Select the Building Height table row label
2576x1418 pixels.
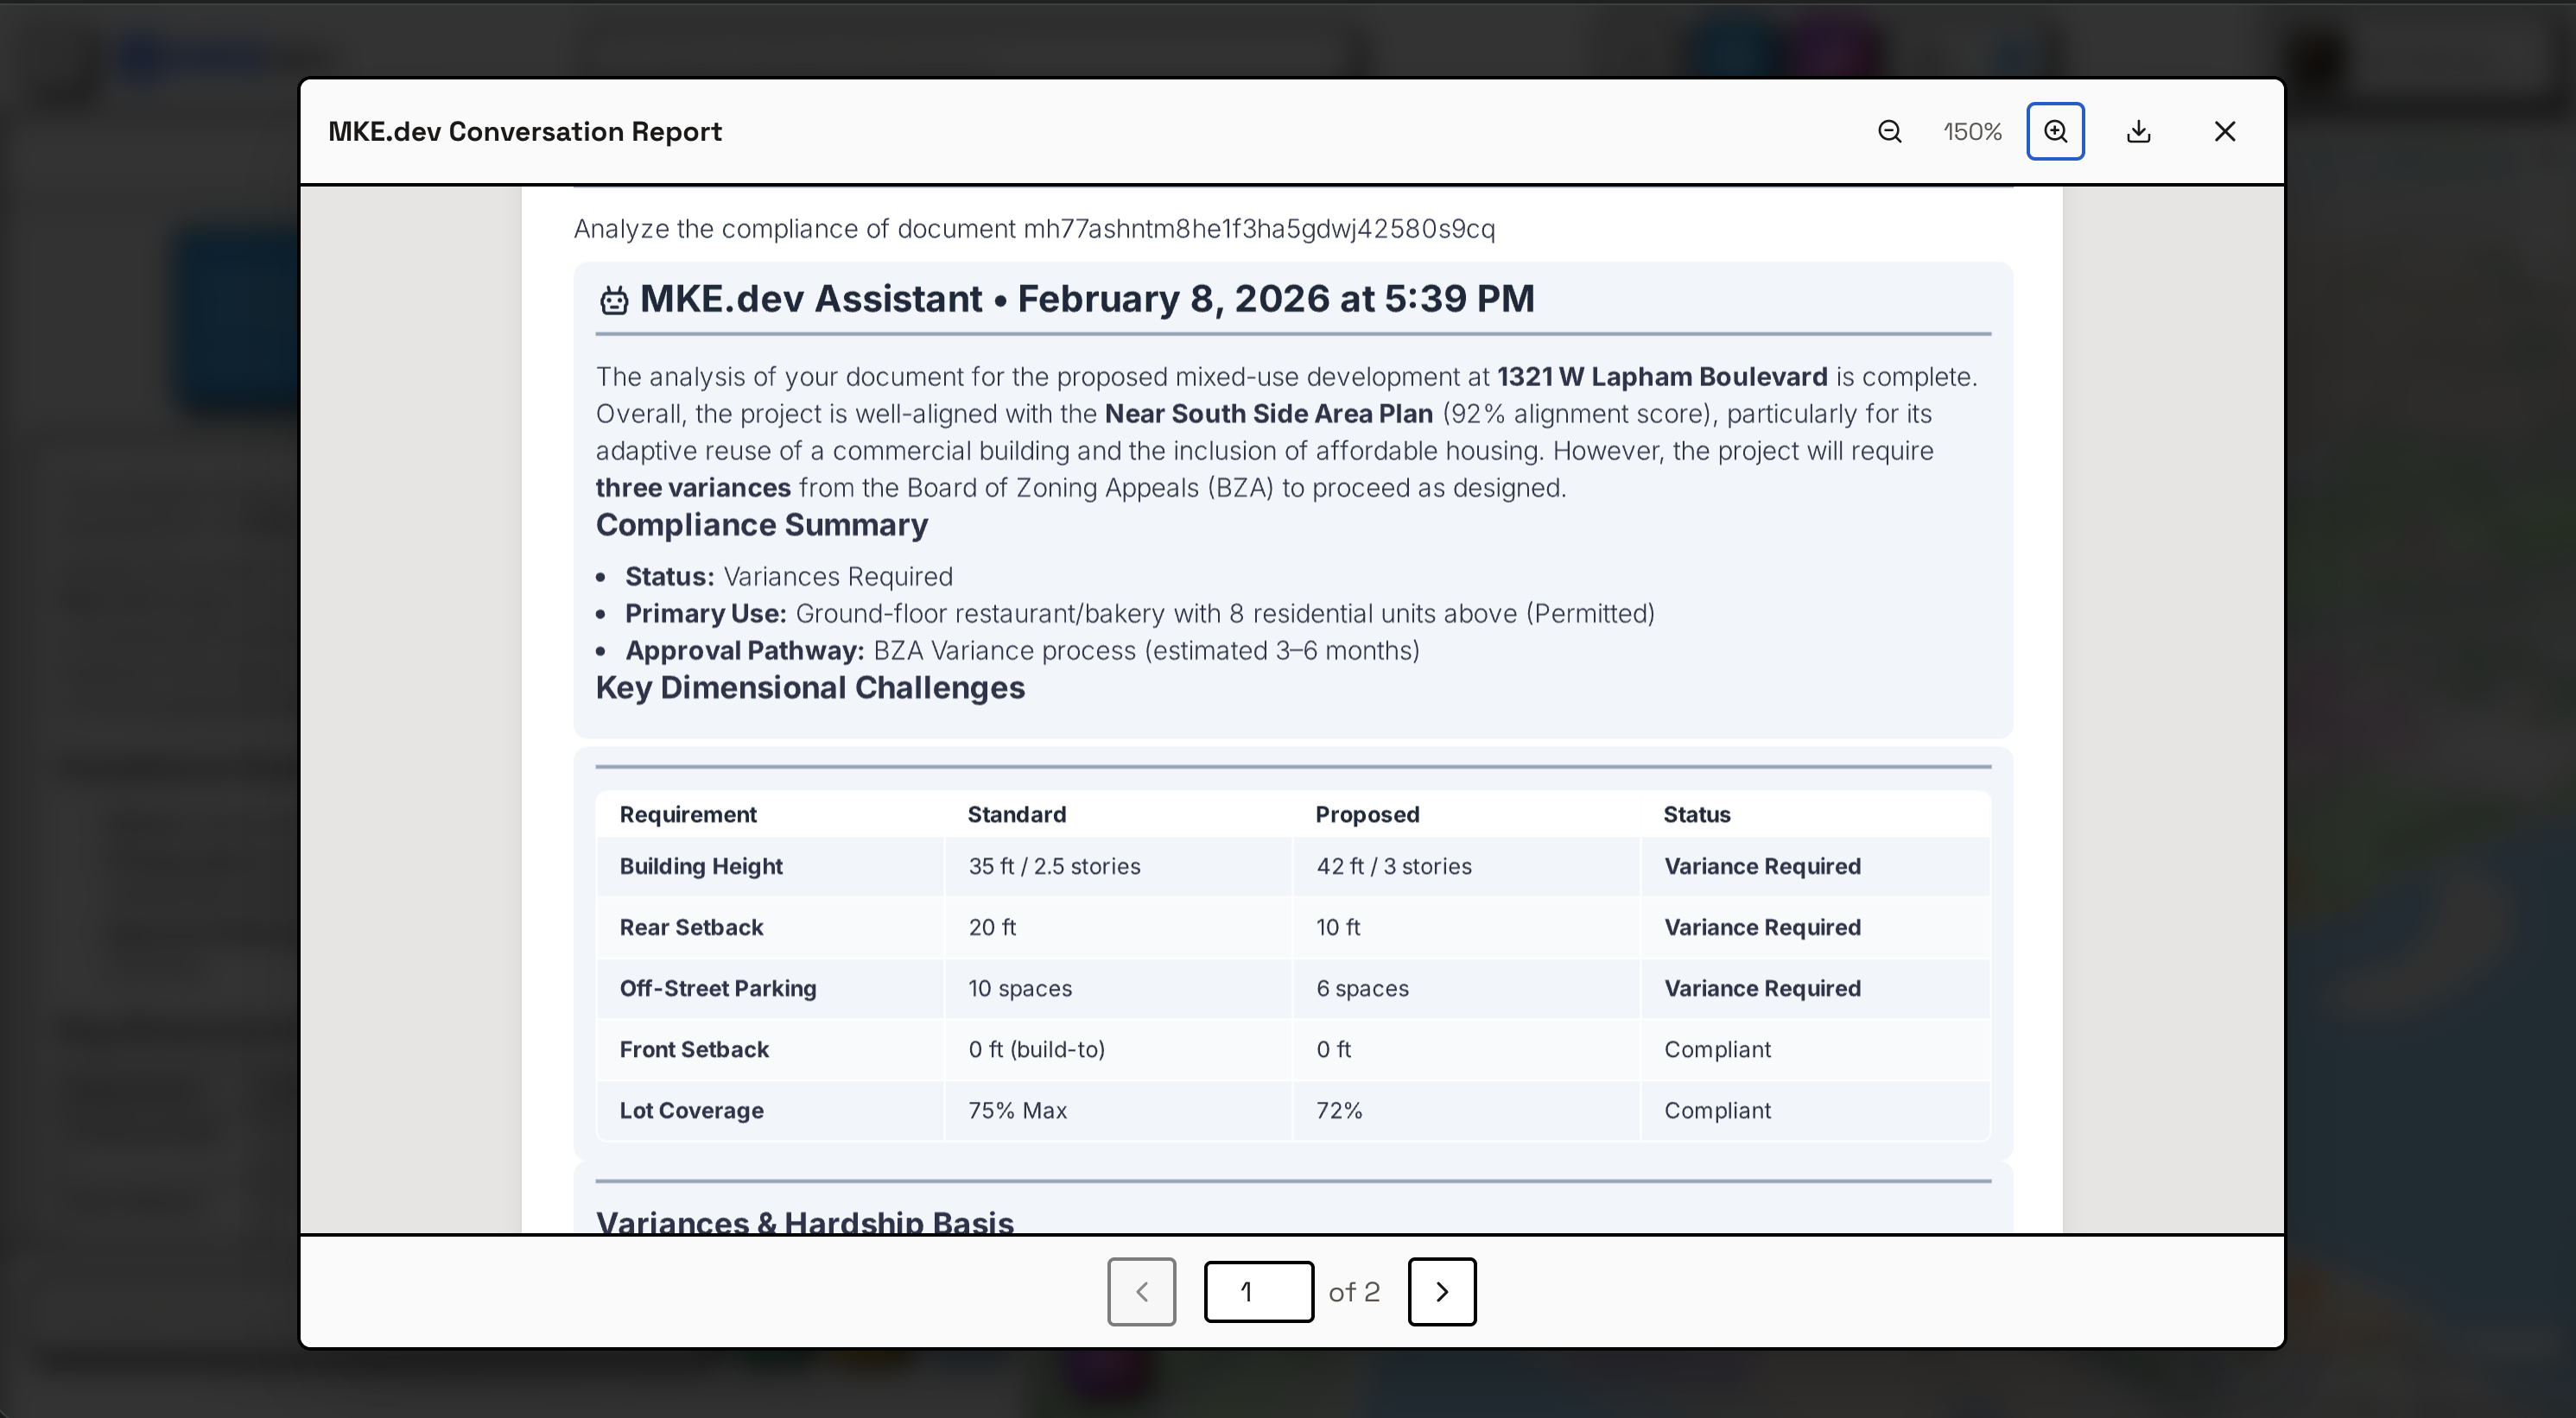pyautogui.click(x=700, y=867)
